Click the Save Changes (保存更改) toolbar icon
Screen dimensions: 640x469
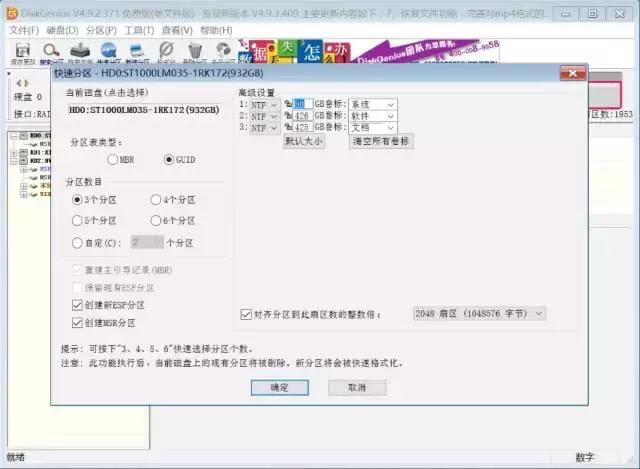coord(22,52)
